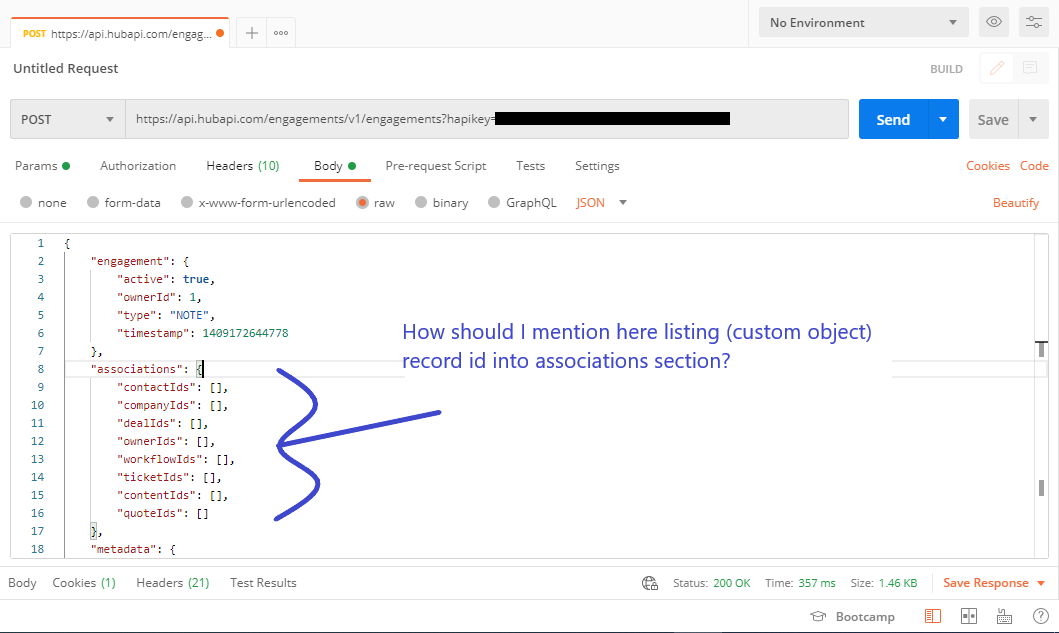Choose the GraphQL body type
The width and height of the screenshot is (1059, 633).
point(522,202)
